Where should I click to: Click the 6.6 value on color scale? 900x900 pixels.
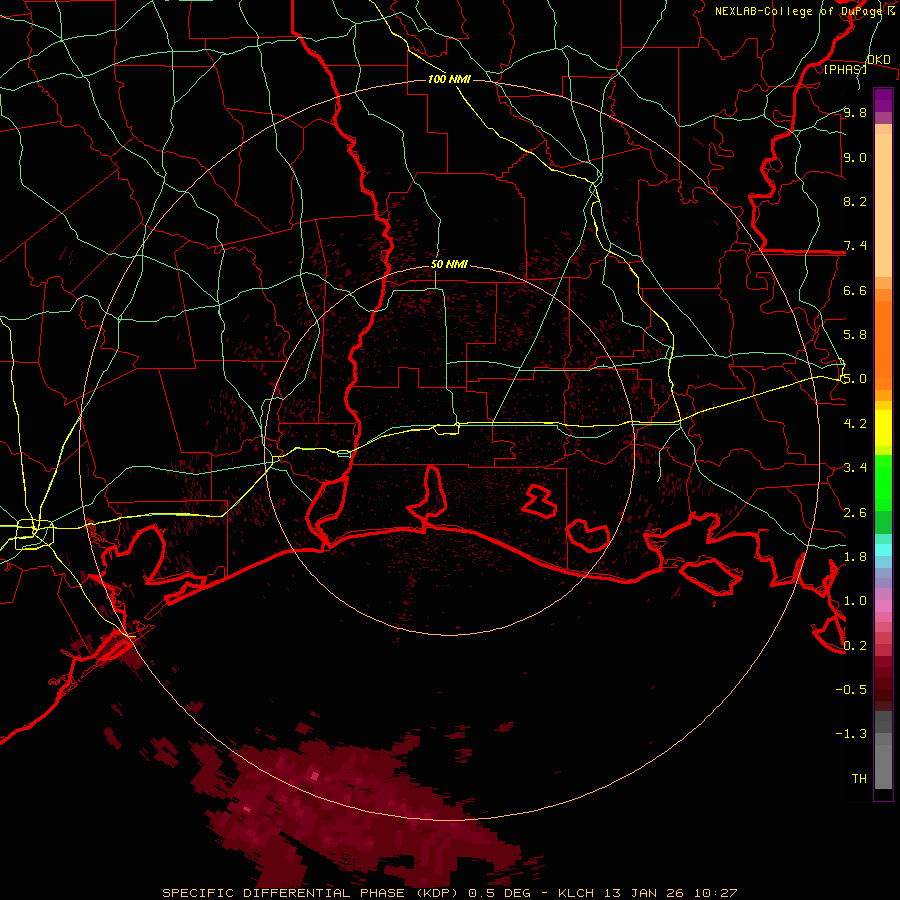(855, 290)
